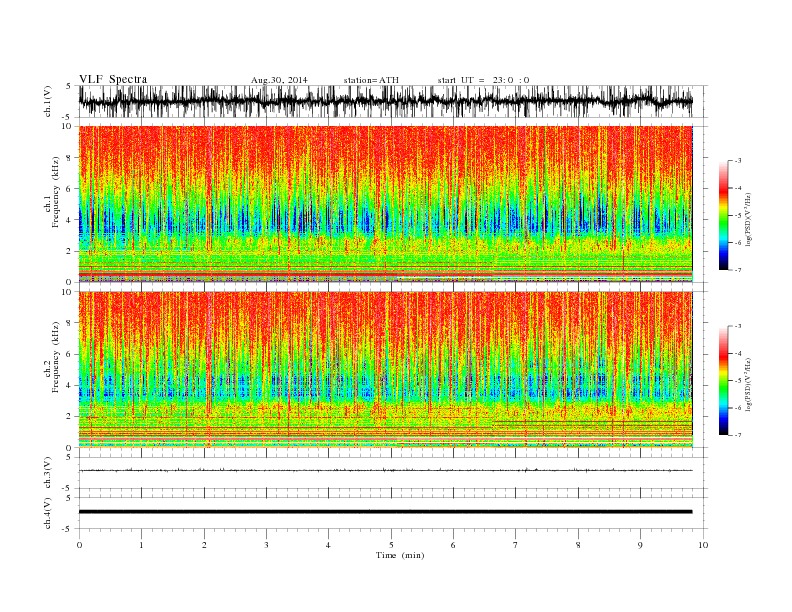Click the "Time (min)" axis title

click(400, 555)
